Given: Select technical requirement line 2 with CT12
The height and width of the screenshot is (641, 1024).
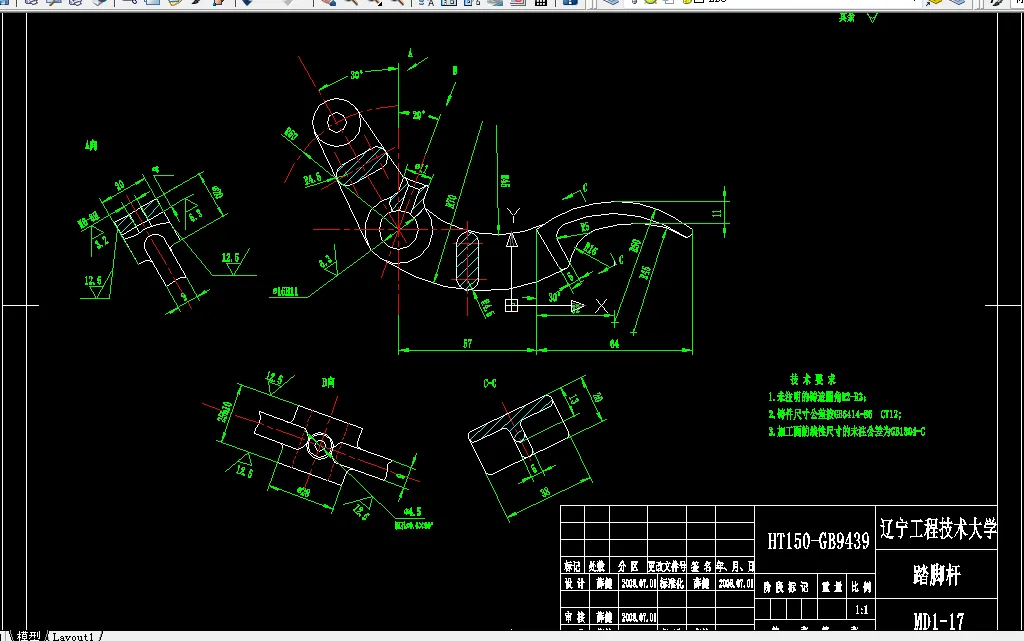Looking at the screenshot, I should click(835, 414).
